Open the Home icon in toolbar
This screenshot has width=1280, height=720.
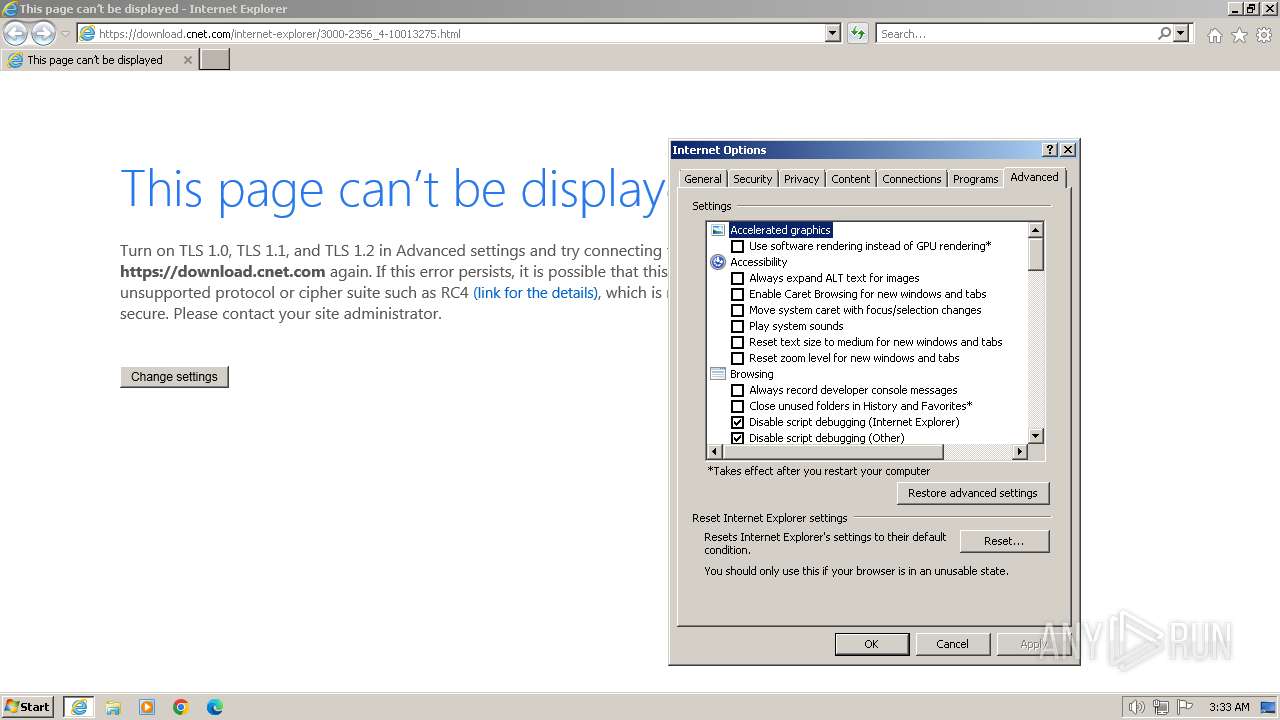coord(1214,35)
